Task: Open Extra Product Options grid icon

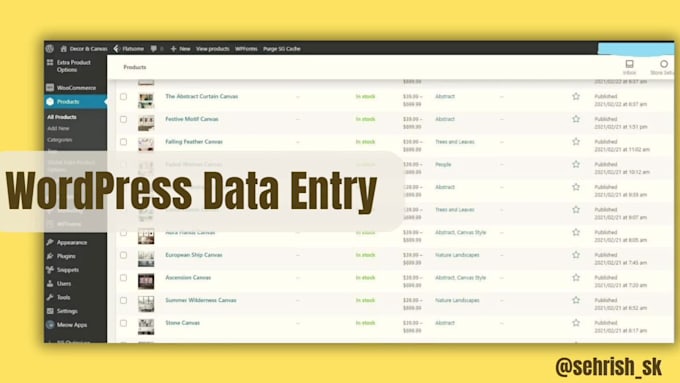Action: point(50,62)
